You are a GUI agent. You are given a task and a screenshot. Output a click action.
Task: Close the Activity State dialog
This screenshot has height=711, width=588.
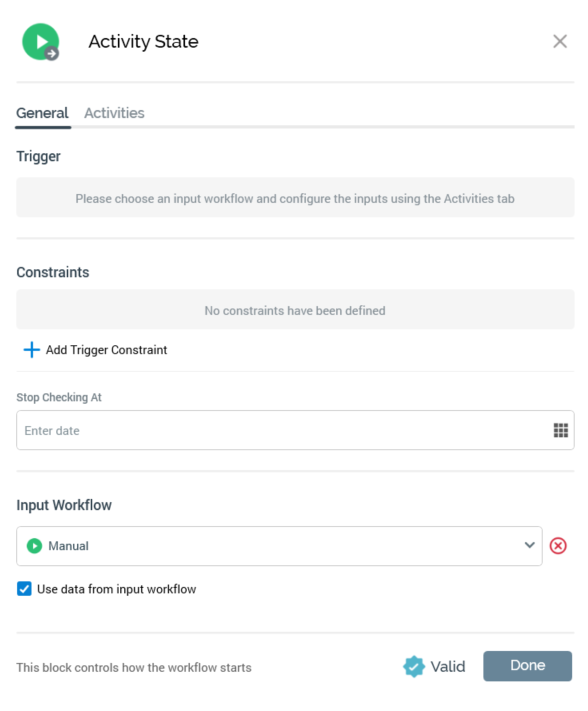[x=560, y=41]
